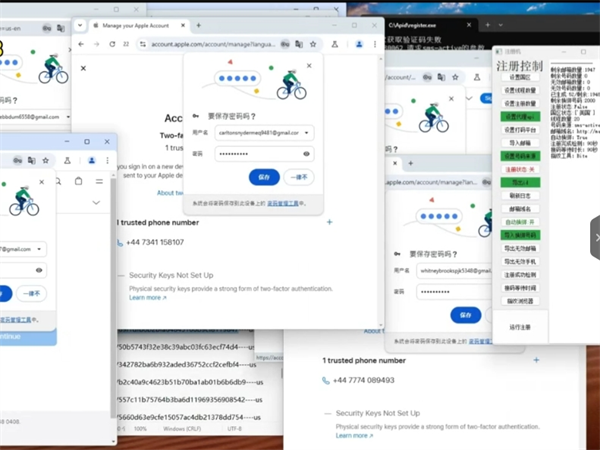
Task: Click the translate icon in the address bar
Action: coord(299,44)
